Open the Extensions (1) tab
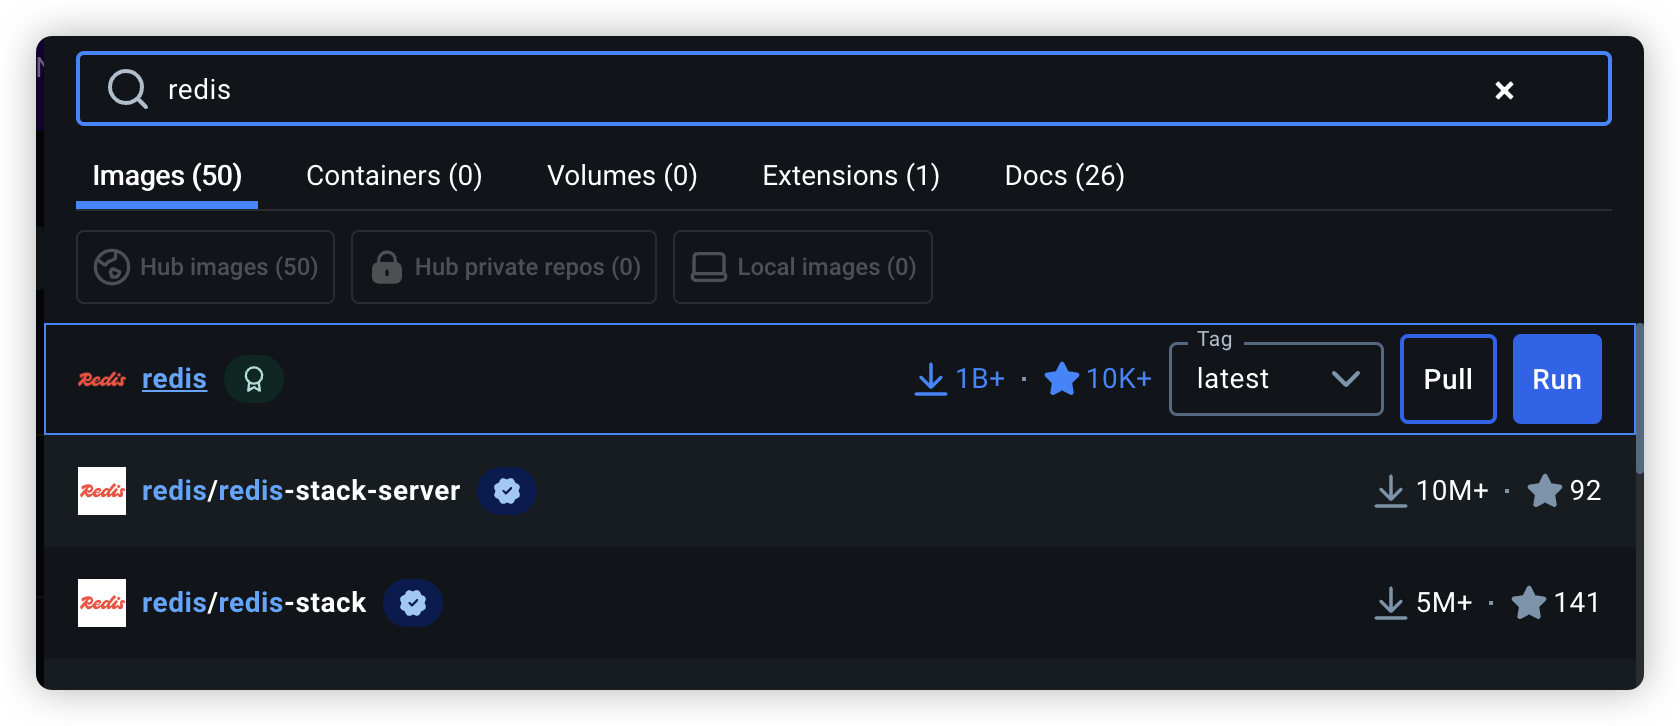 point(851,176)
